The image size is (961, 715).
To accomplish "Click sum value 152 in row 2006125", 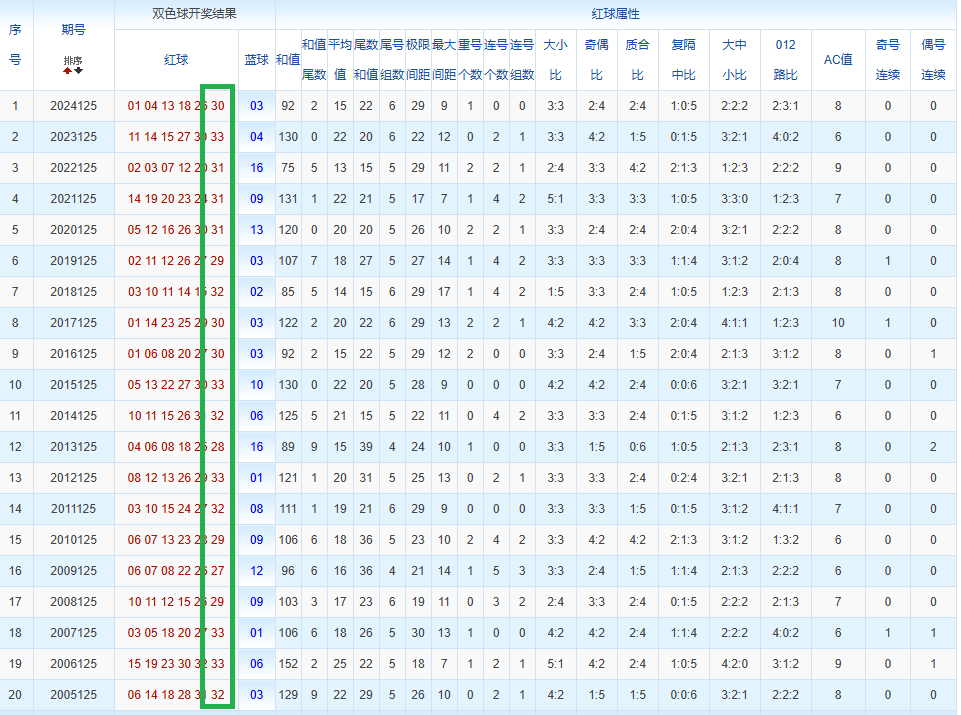I will 288,664.
